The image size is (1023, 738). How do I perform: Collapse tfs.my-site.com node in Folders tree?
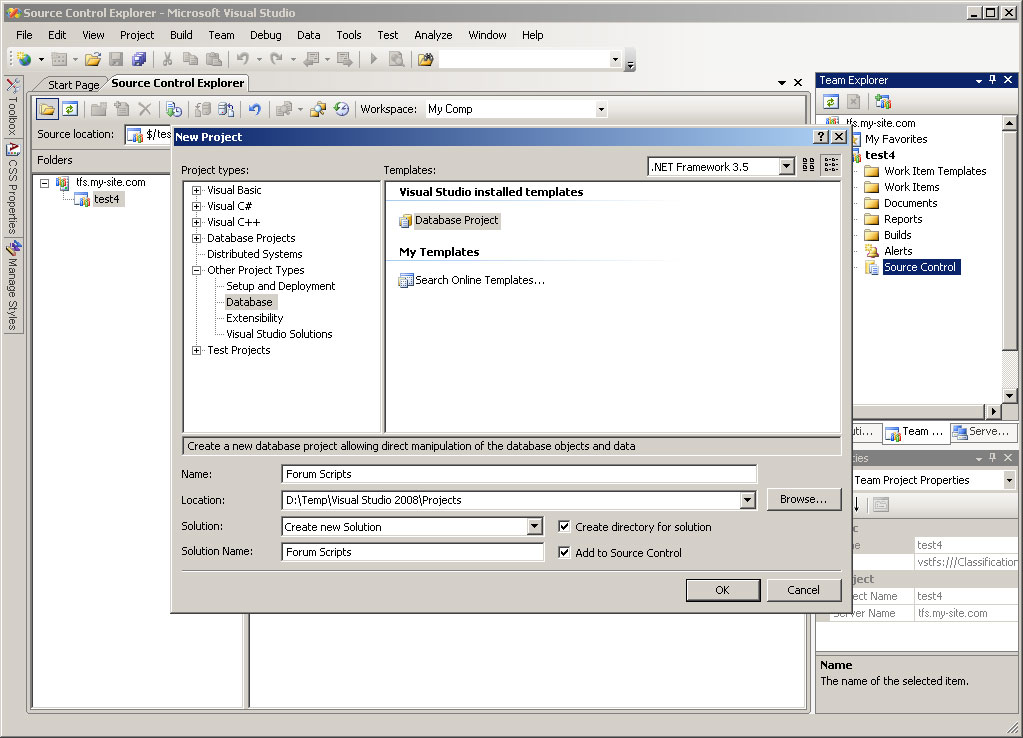pos(44,183)
